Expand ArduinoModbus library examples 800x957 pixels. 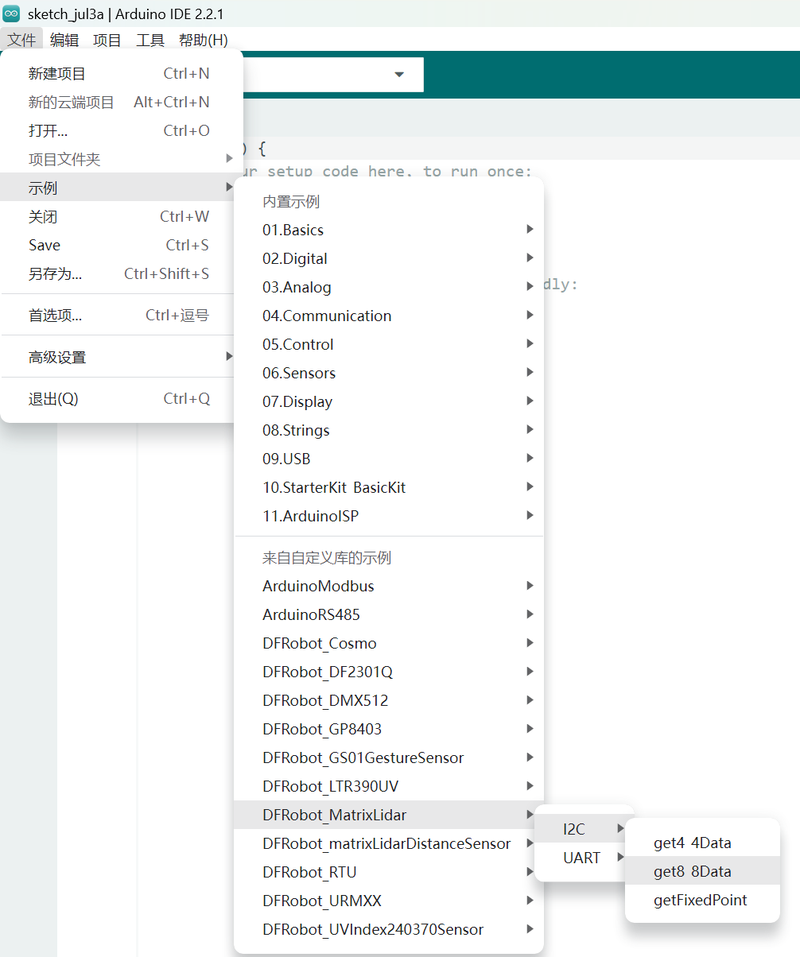pyautogui.click(x=318, y=586)
